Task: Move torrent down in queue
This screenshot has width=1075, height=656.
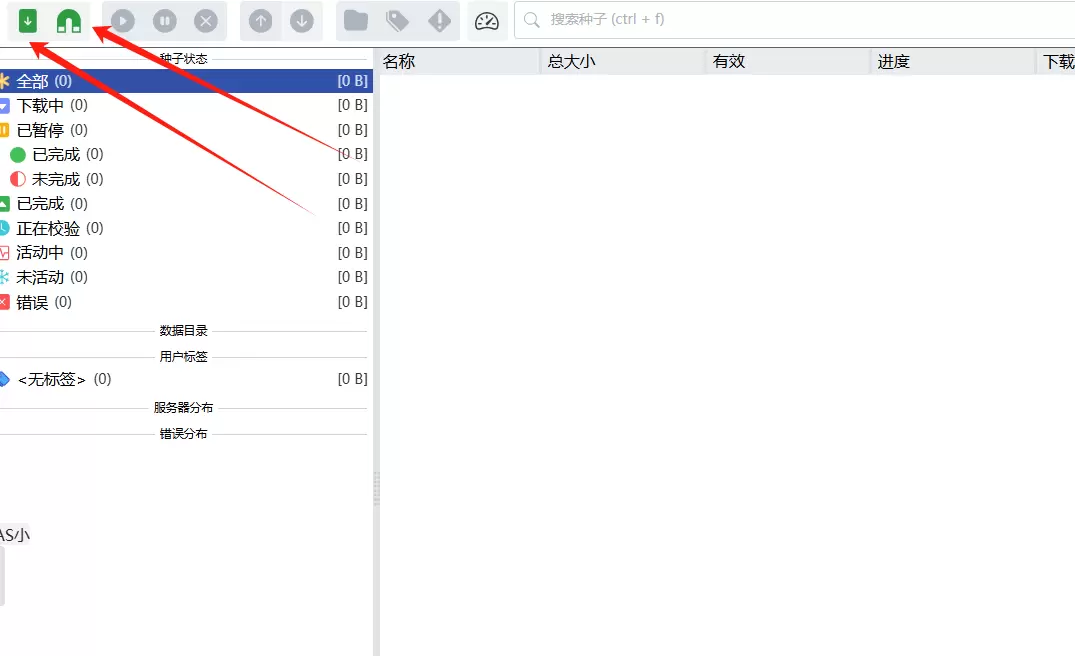Action: [301, 20]
